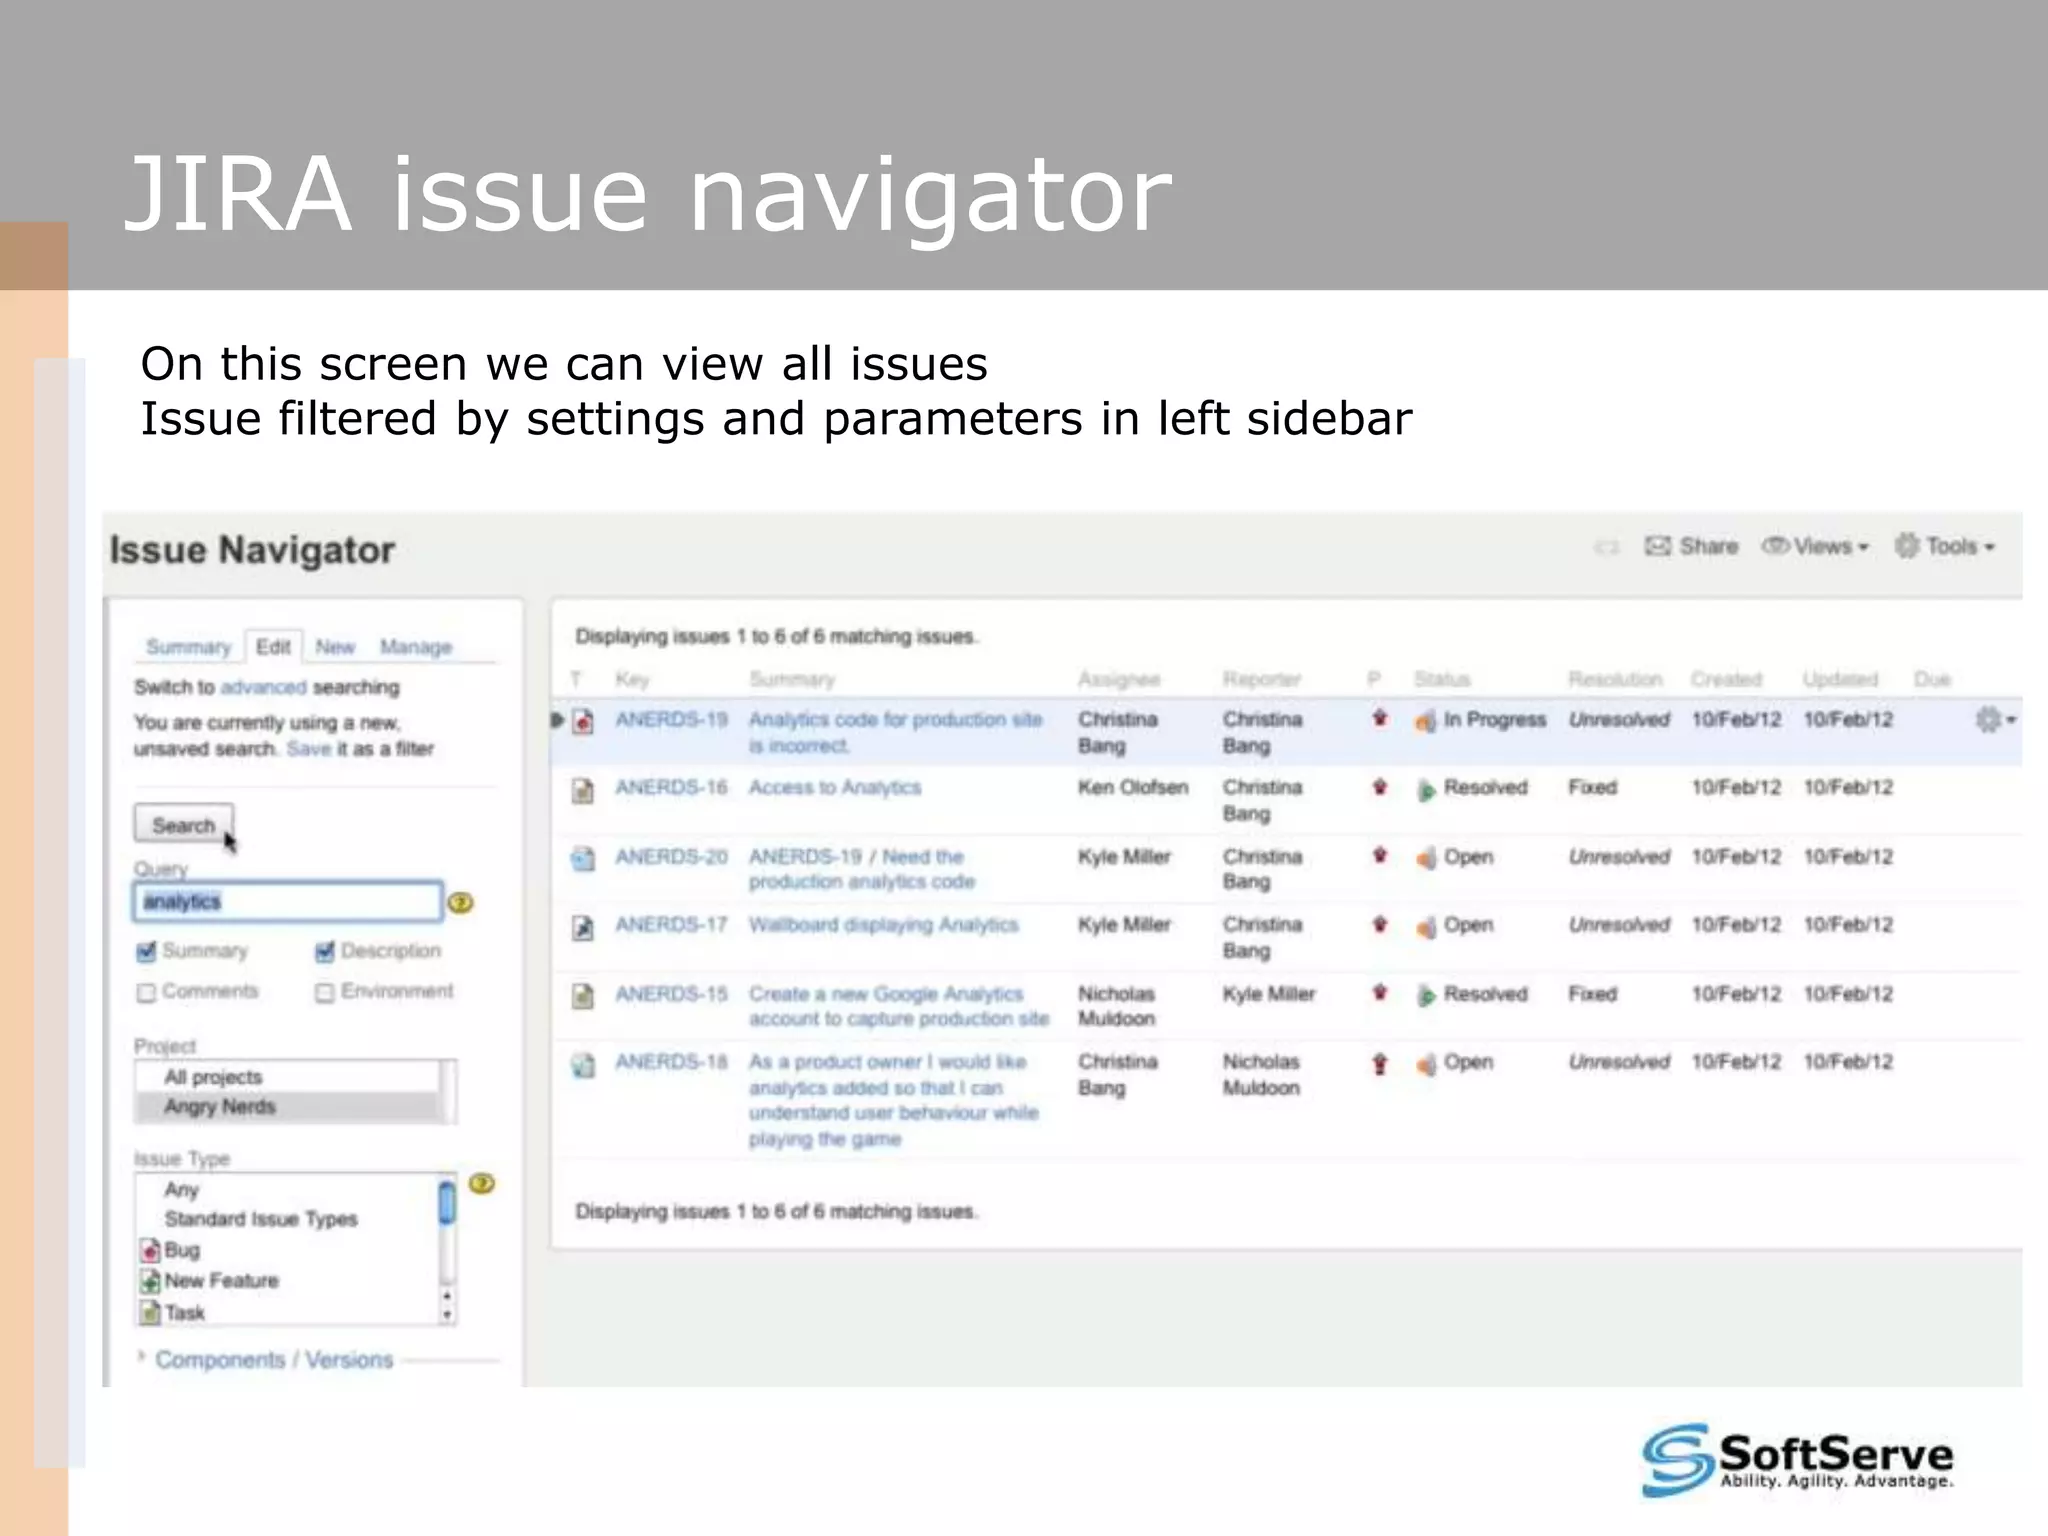Click the issue type icon for ANERDS-15
The height and width of the screenshot is (1536, 2048).
click(583, 995)
